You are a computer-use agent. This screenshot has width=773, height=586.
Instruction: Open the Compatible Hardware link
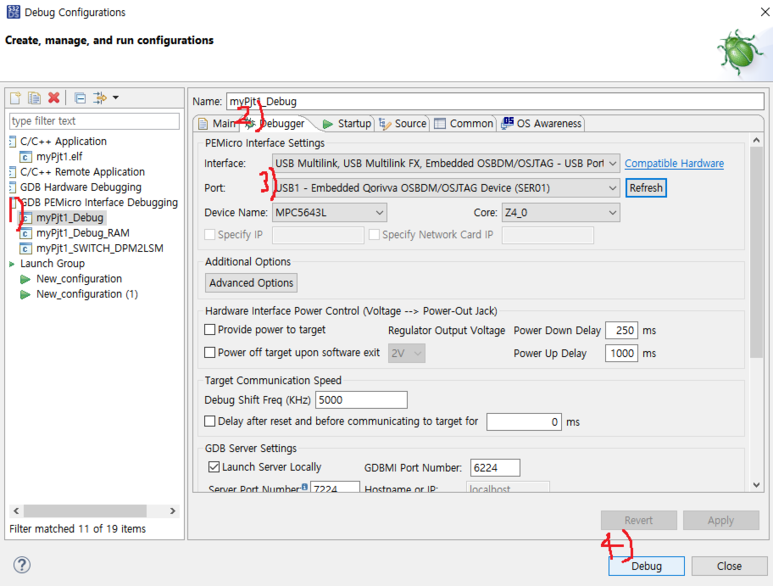[x=674, y=163]
